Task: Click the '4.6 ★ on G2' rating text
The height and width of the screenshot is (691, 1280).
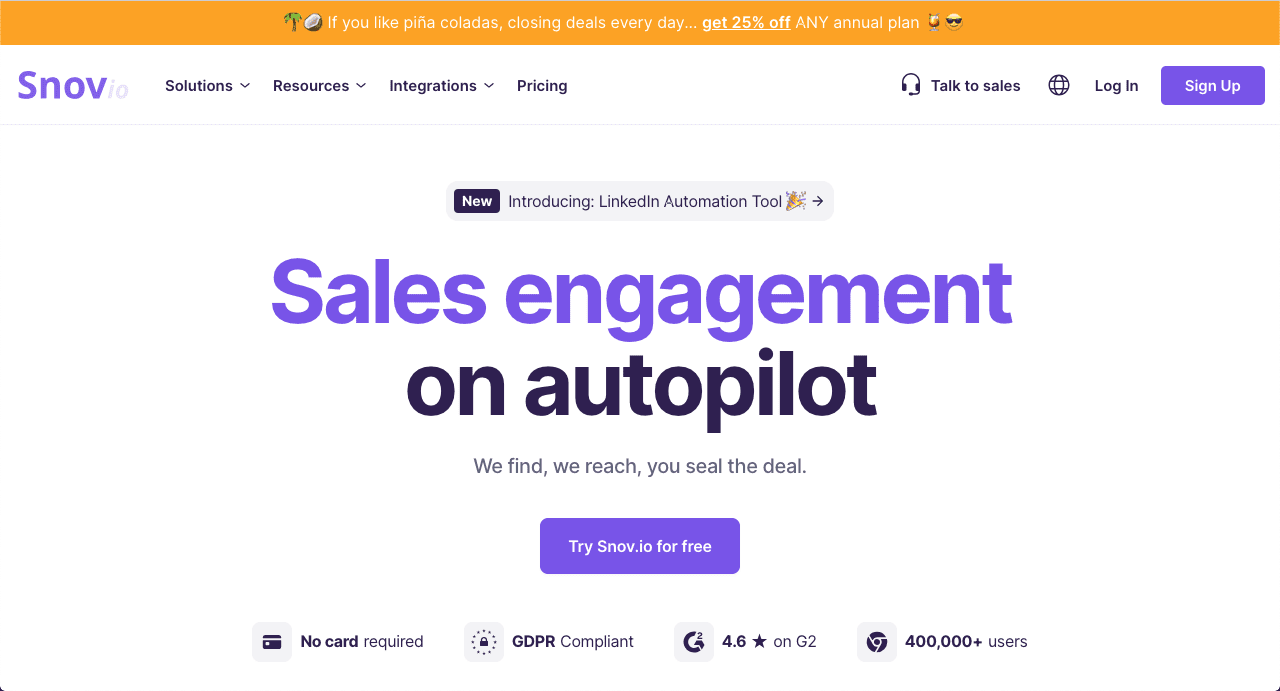Action: (x=769, y=642)
